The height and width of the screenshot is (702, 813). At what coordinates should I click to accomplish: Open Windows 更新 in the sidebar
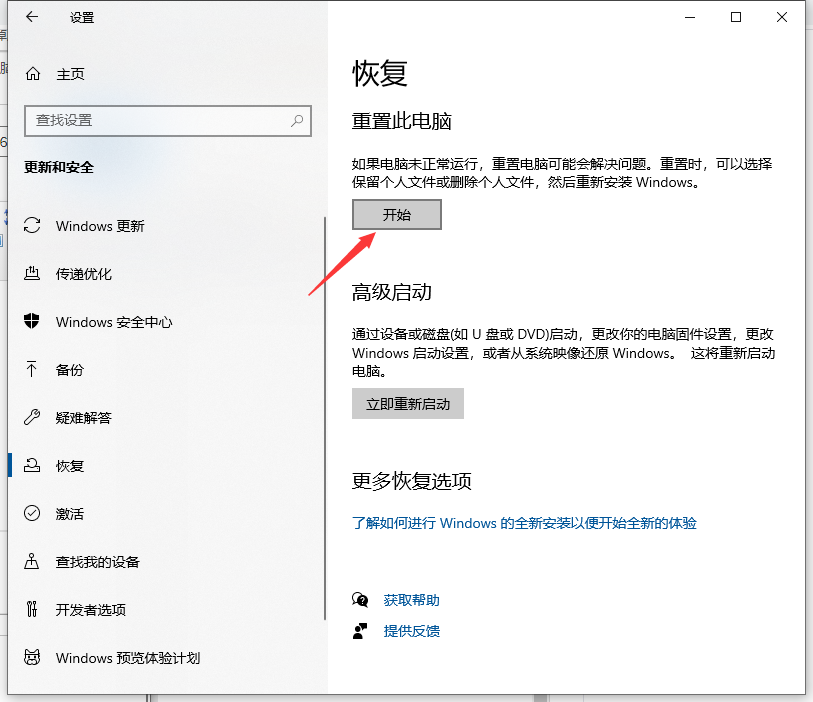[100, 226]
